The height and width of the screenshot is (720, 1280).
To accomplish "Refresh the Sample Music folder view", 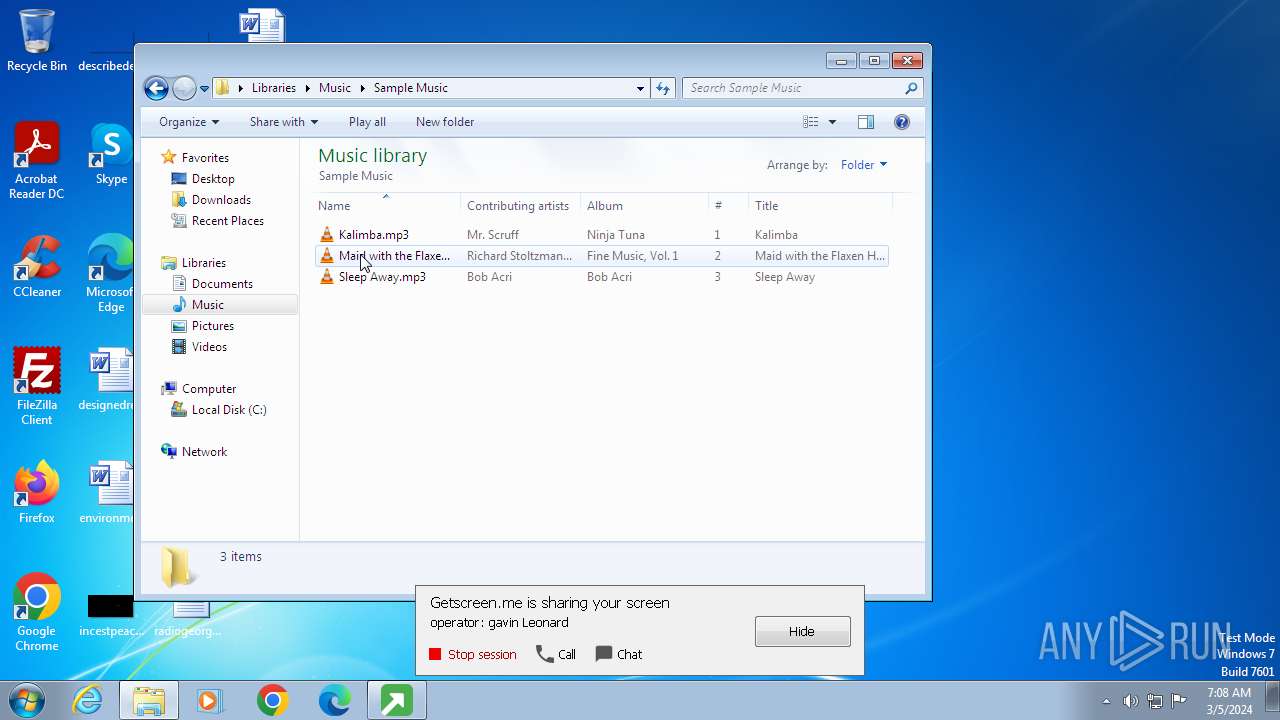I will click(662, 88).
